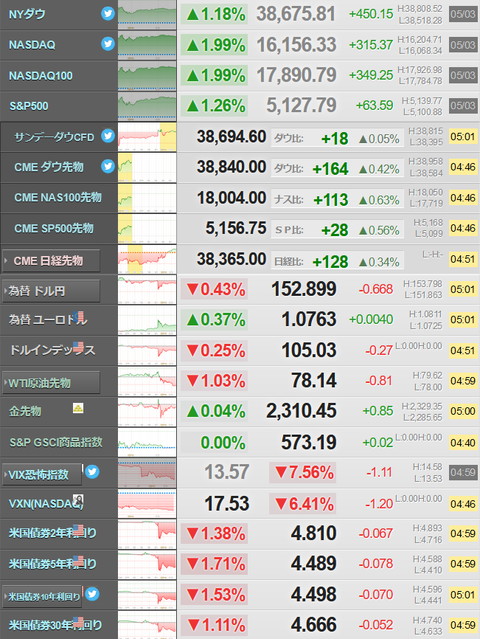
Task: Expand the CME 日経先物 button
Action: tap(51, 260)
